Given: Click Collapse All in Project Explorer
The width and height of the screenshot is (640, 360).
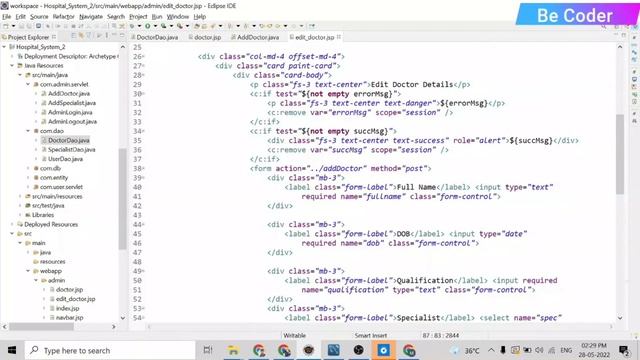Looking at the screenshot, I should tap(74, 36).
